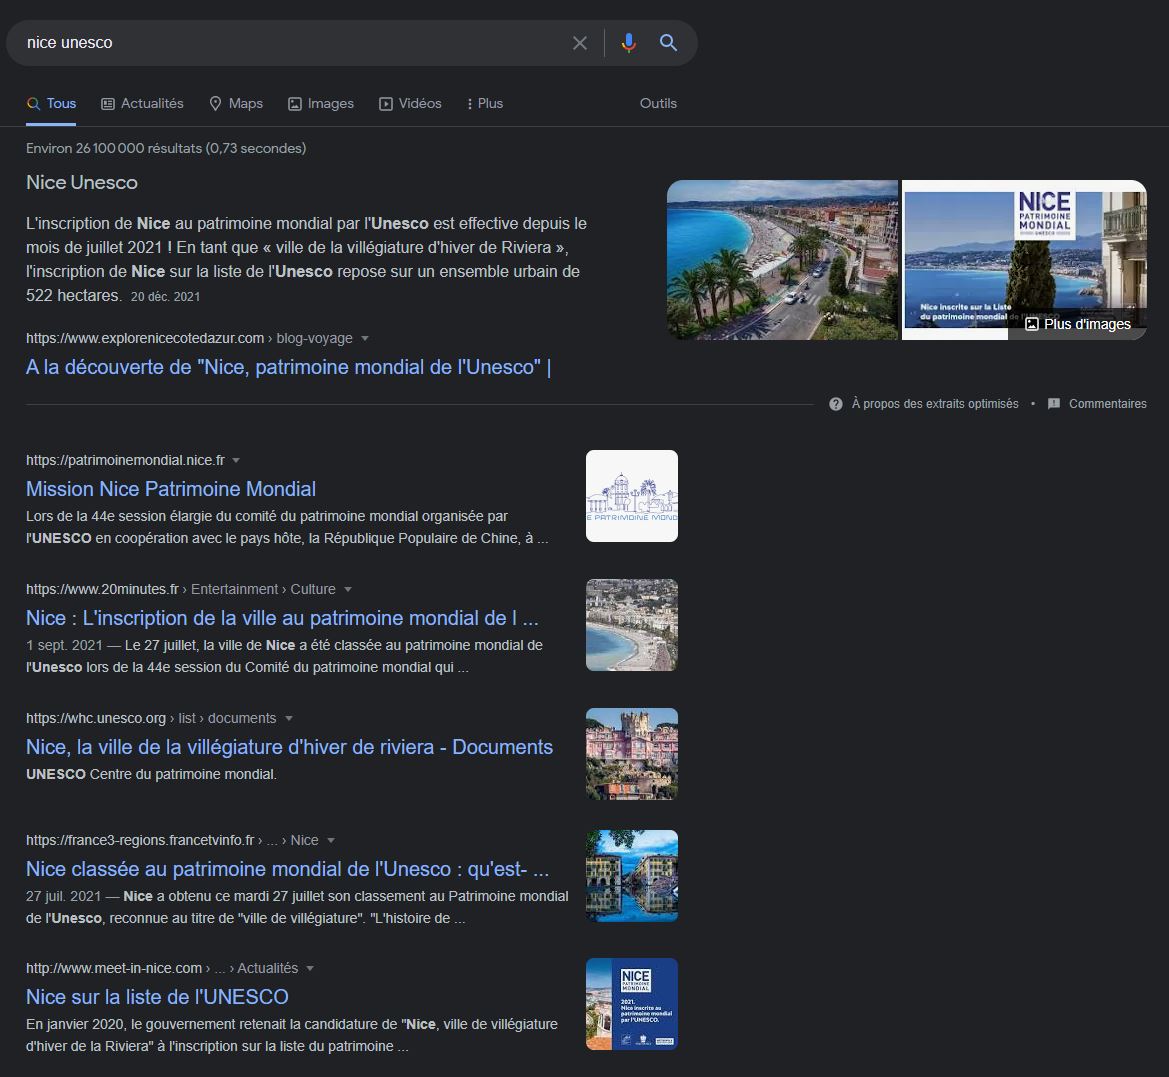Click the france3-regions result thumbnail

(x=631, y=876)
